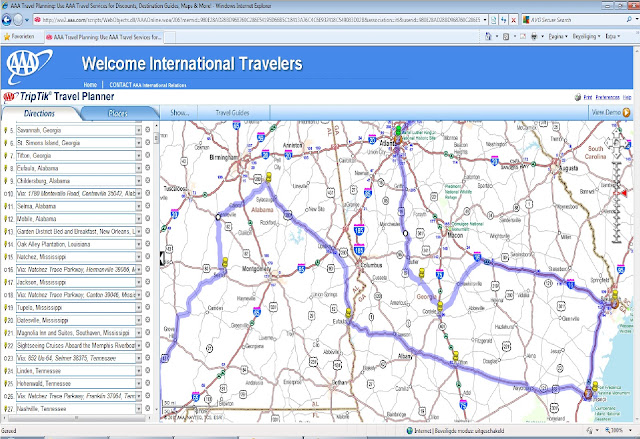Click the pin icon for Linden, Tennessee
This screenshot has width=640, height=439.
5,371
